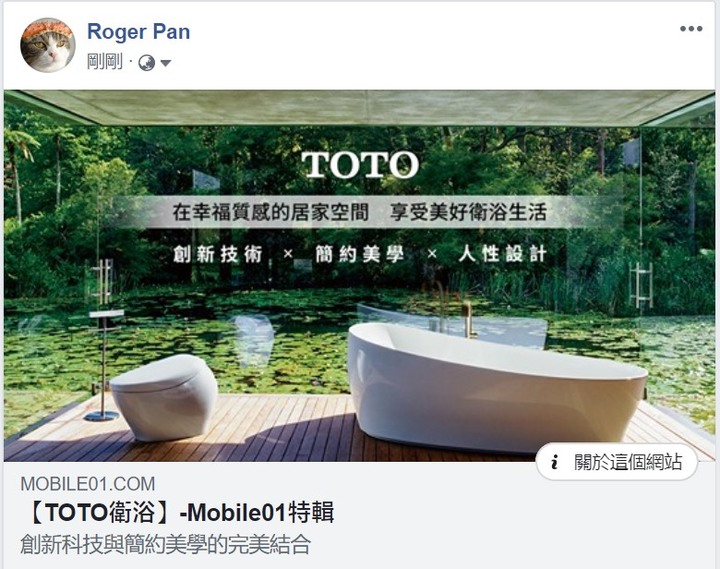Viewport: 720px width, 569px height.
Task: Open Roger Pan's profile name link
Action: click(x=138, y=32)
